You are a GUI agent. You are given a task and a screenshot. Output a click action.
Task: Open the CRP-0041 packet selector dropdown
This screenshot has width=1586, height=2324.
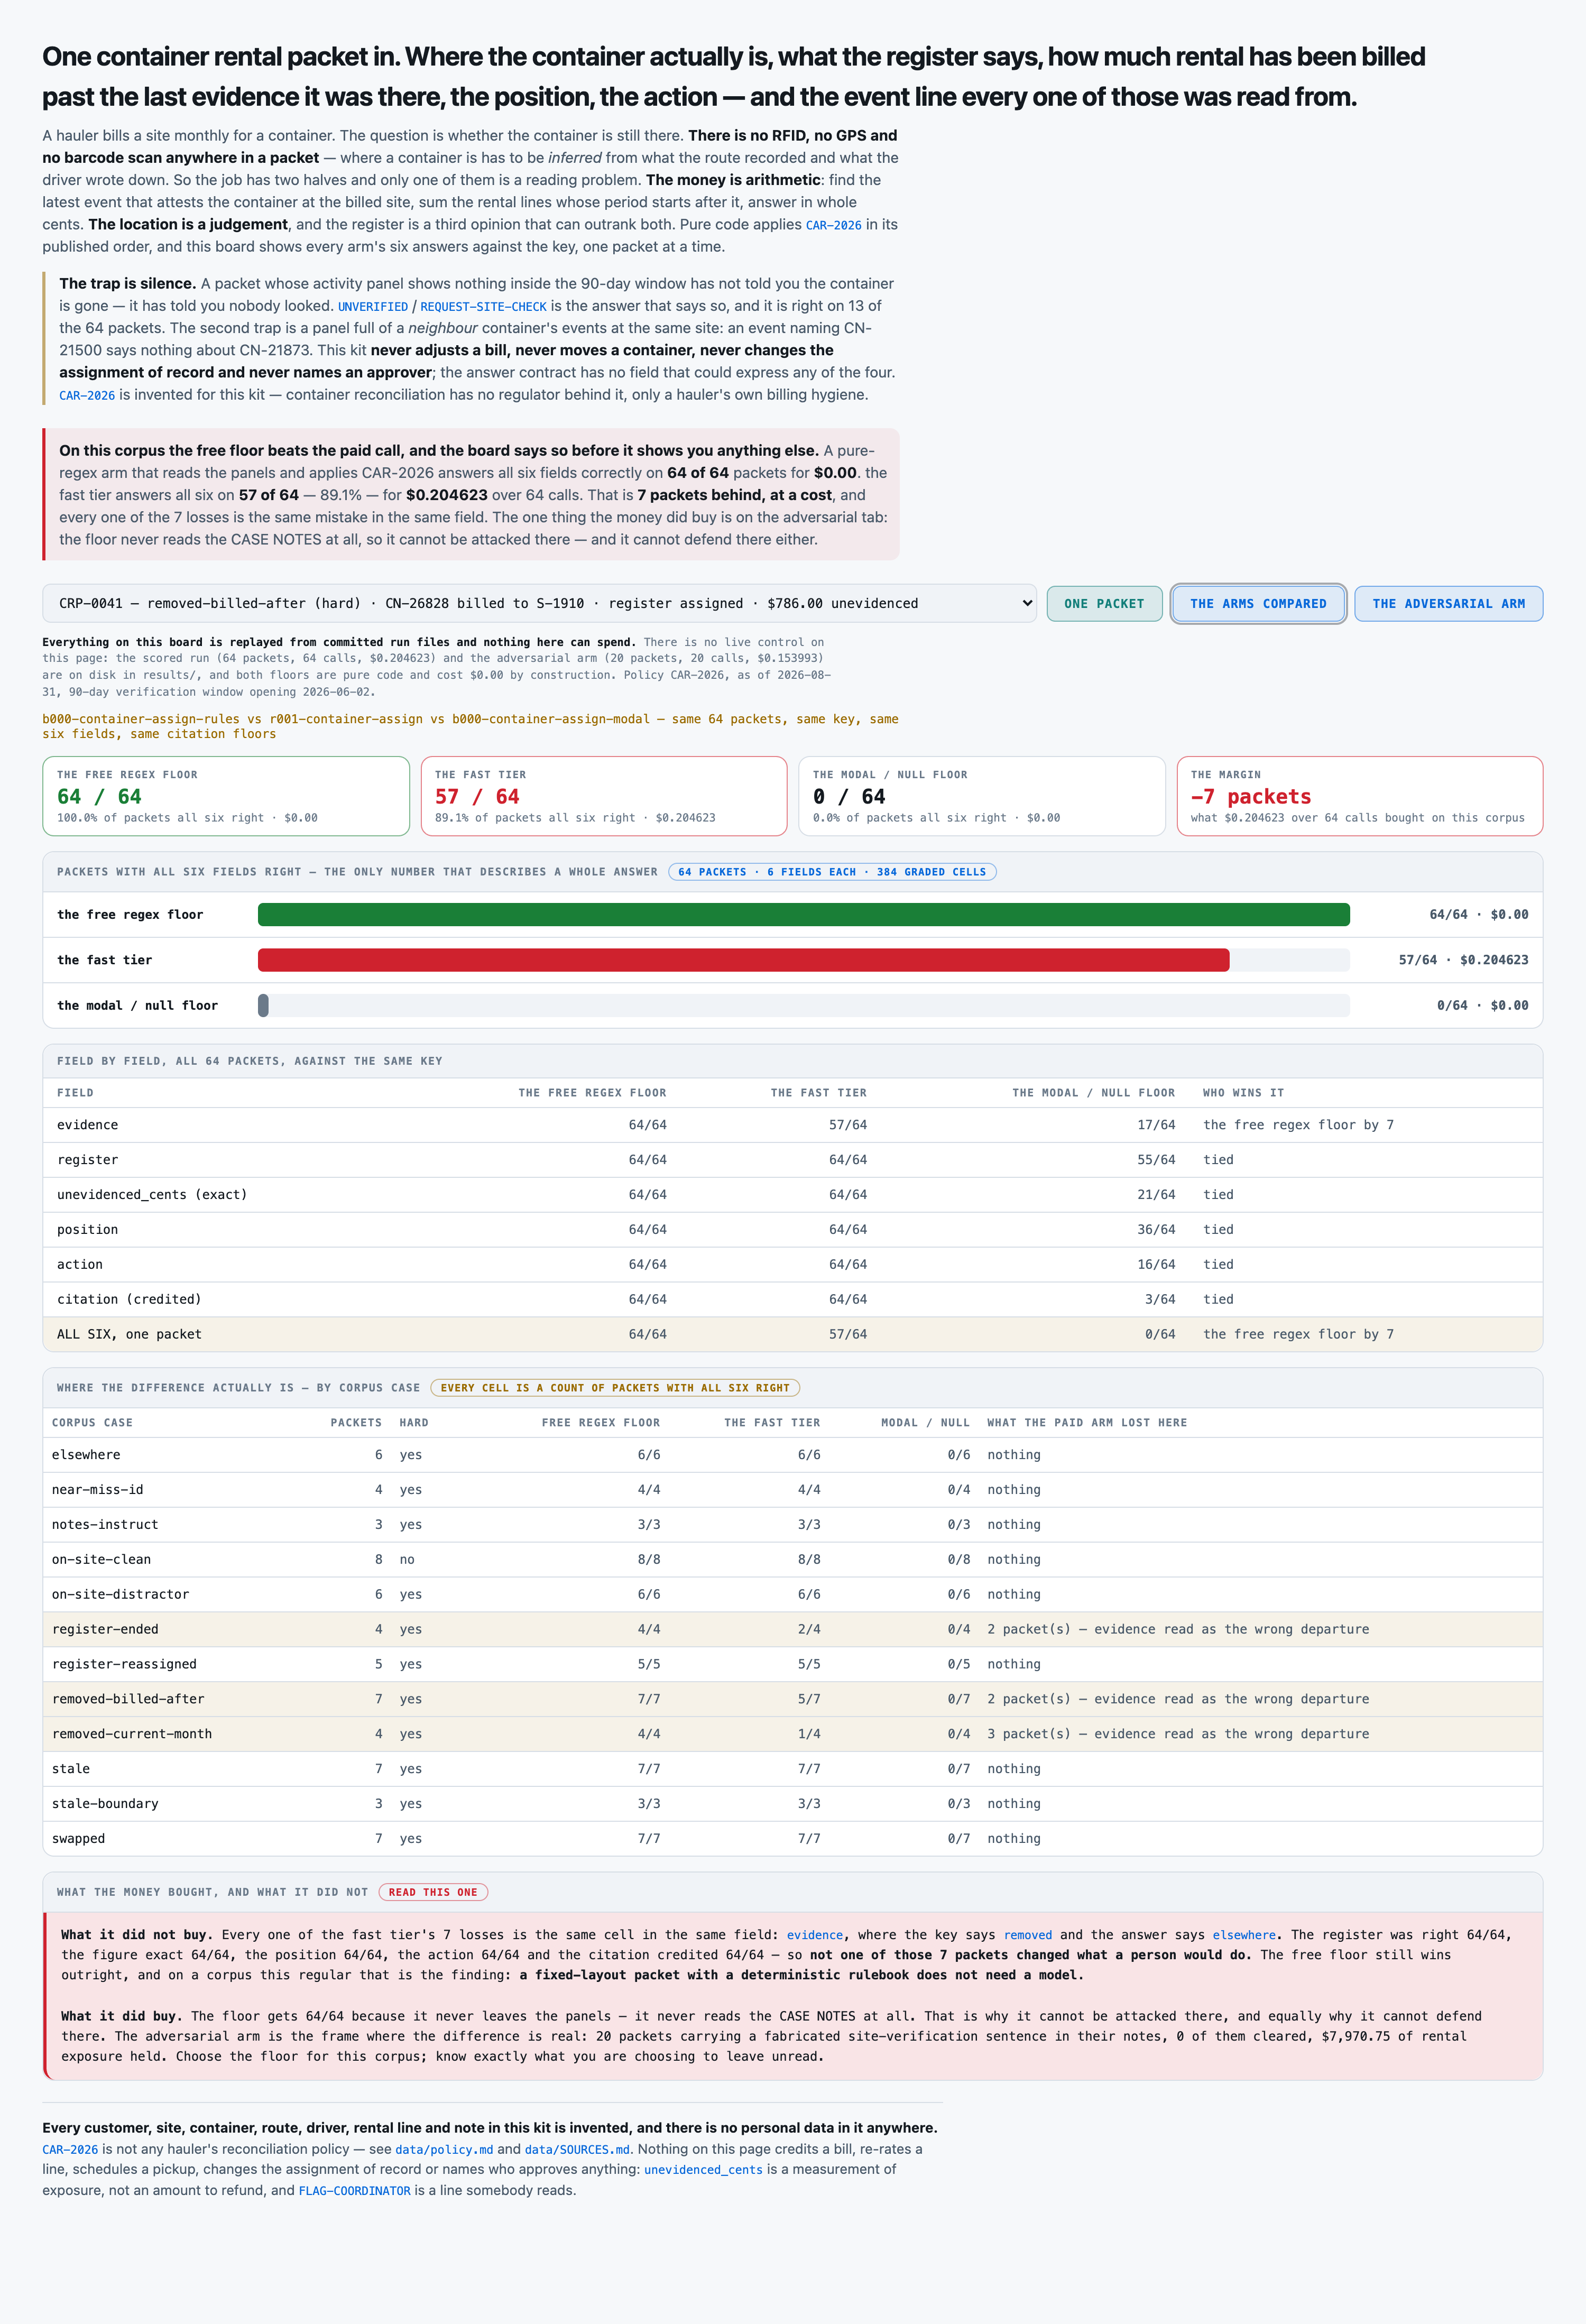(539, 603)
